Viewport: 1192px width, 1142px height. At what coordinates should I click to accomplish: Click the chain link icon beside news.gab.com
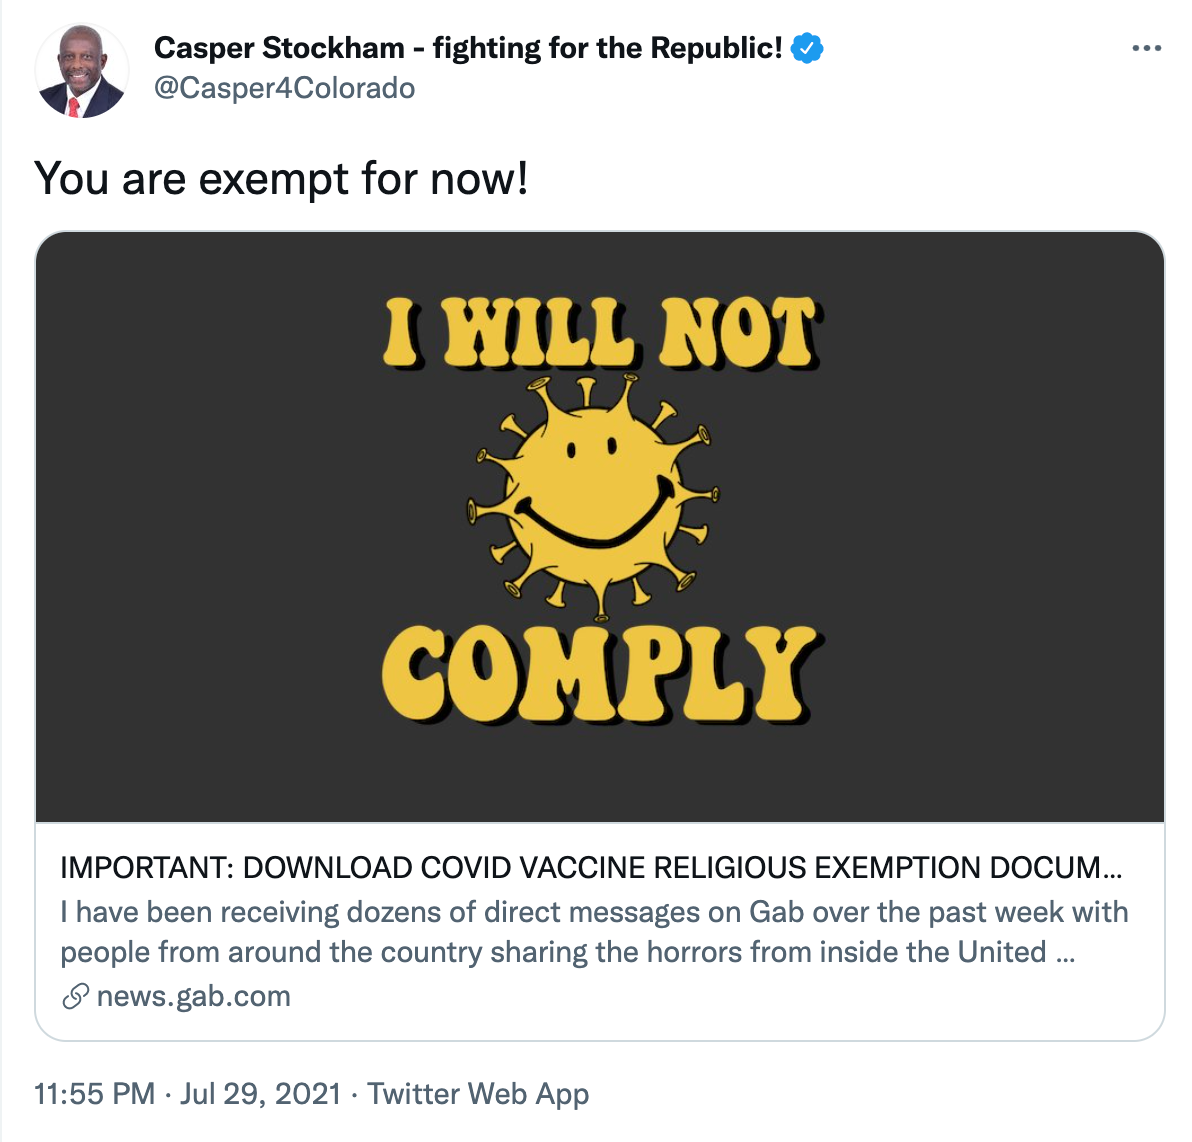(x=75, y=997)
